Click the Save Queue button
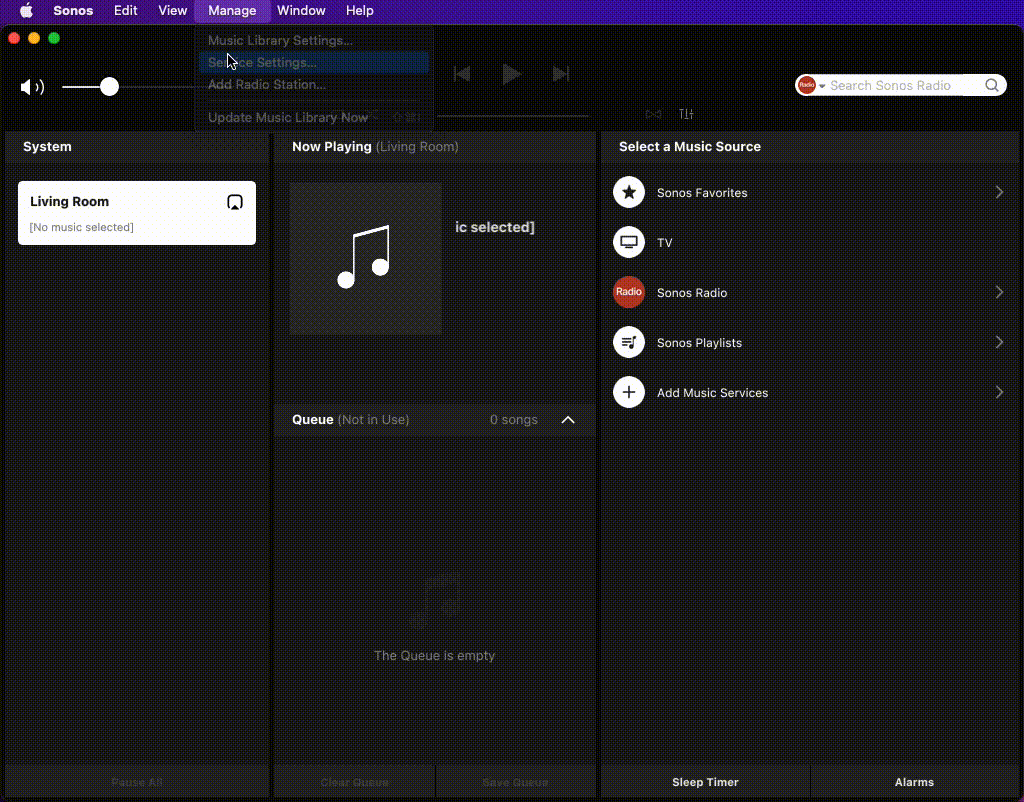This screenshot has width=1024, height=802. 515,782
